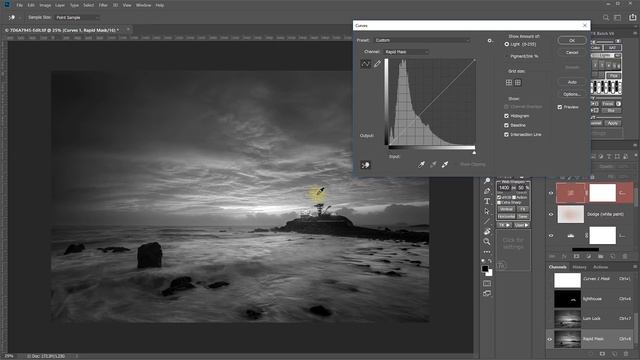Select the Type tool in toolbar
This screenshot has width=640, height=360.
click(487, 201)
